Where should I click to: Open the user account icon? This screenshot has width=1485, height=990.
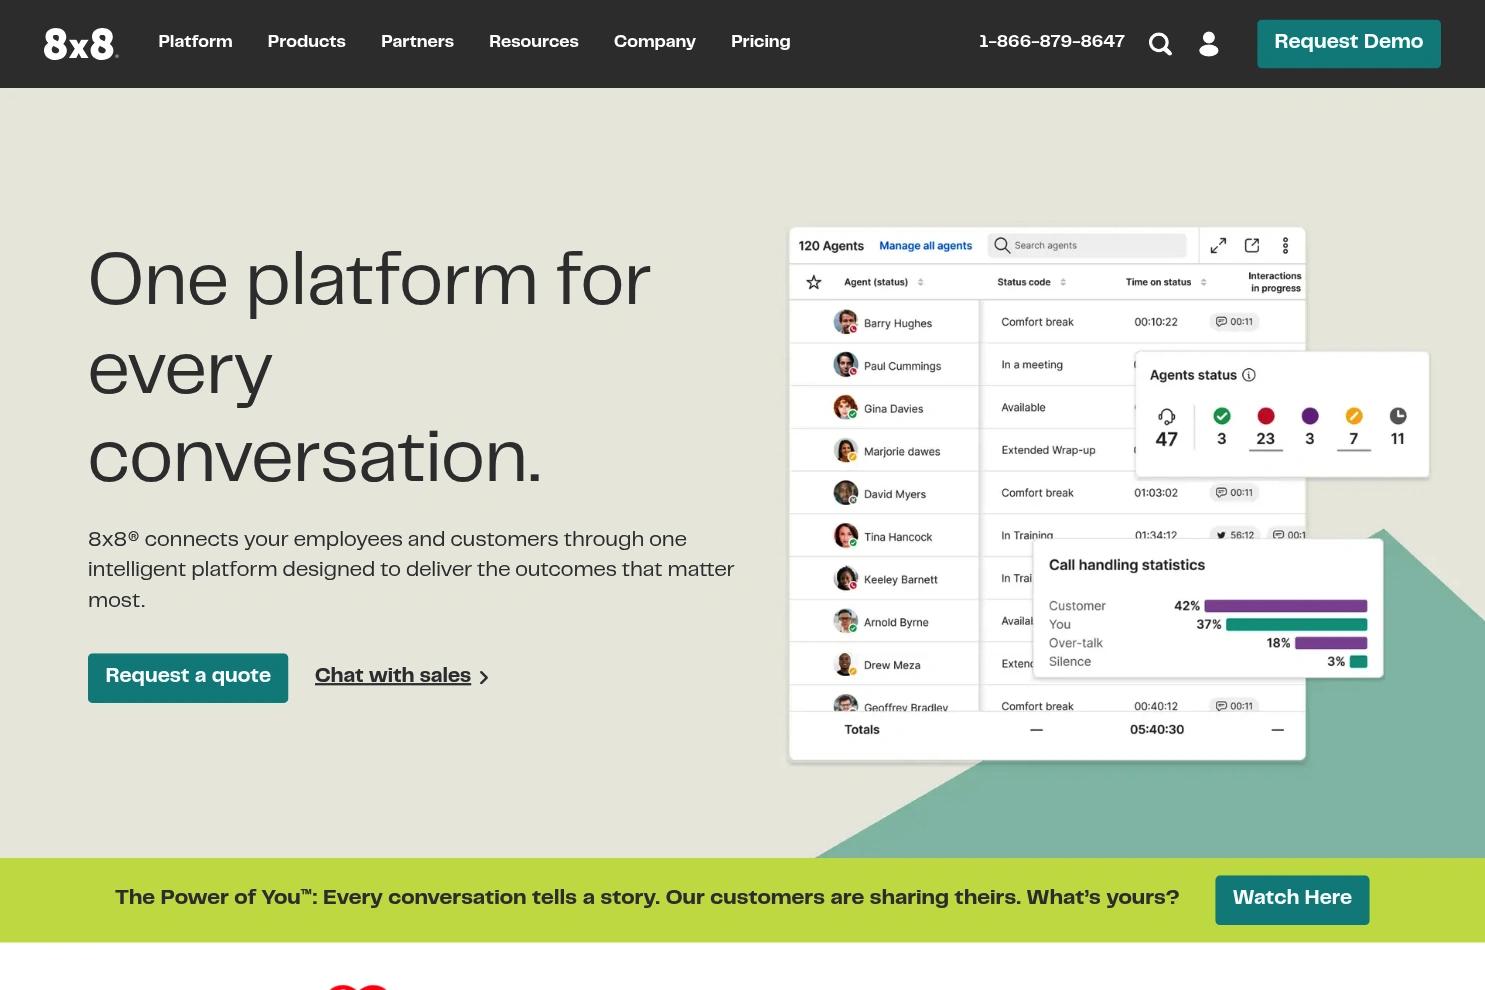tap(1209, 43)
